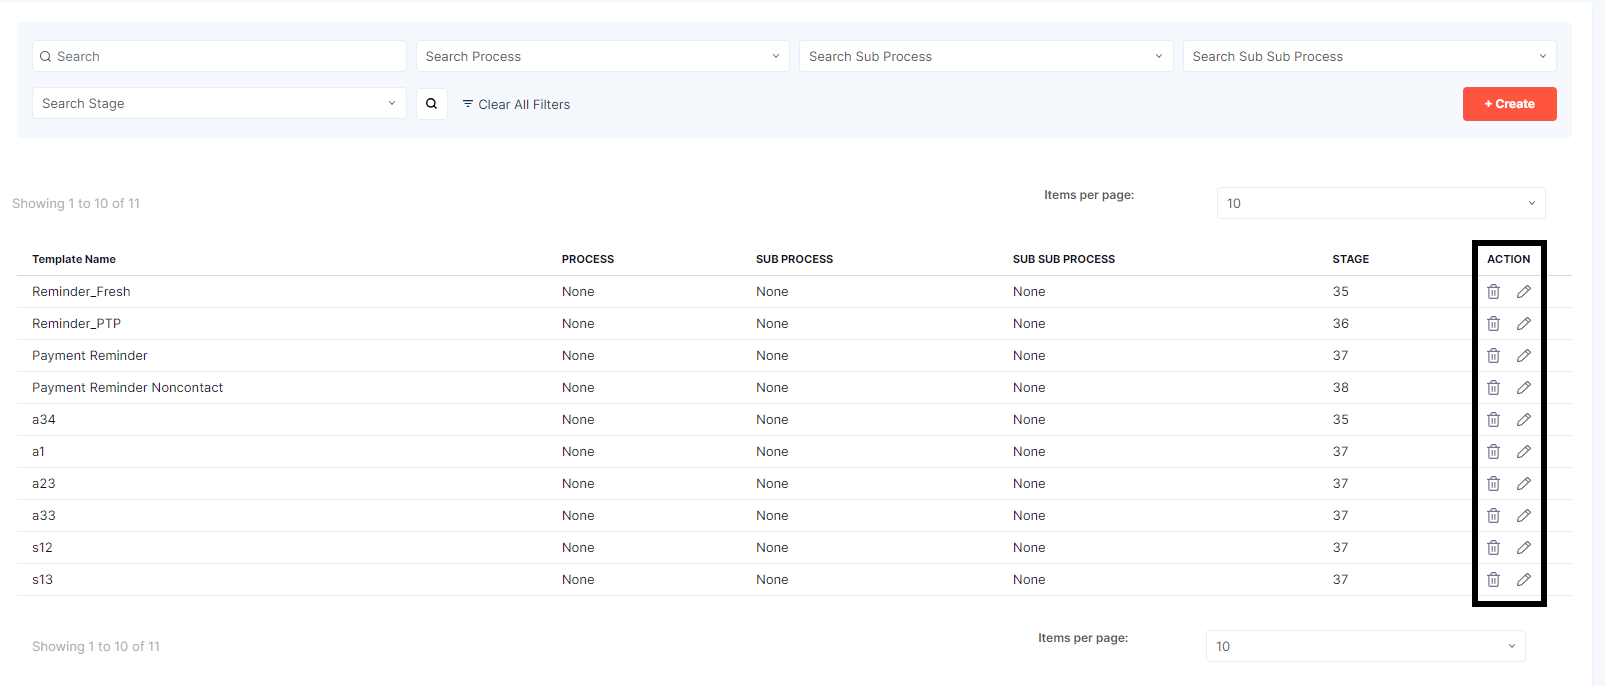Edit the s13 template
The height and width of the screenshot is (686, 1605).
[1524, 580]
